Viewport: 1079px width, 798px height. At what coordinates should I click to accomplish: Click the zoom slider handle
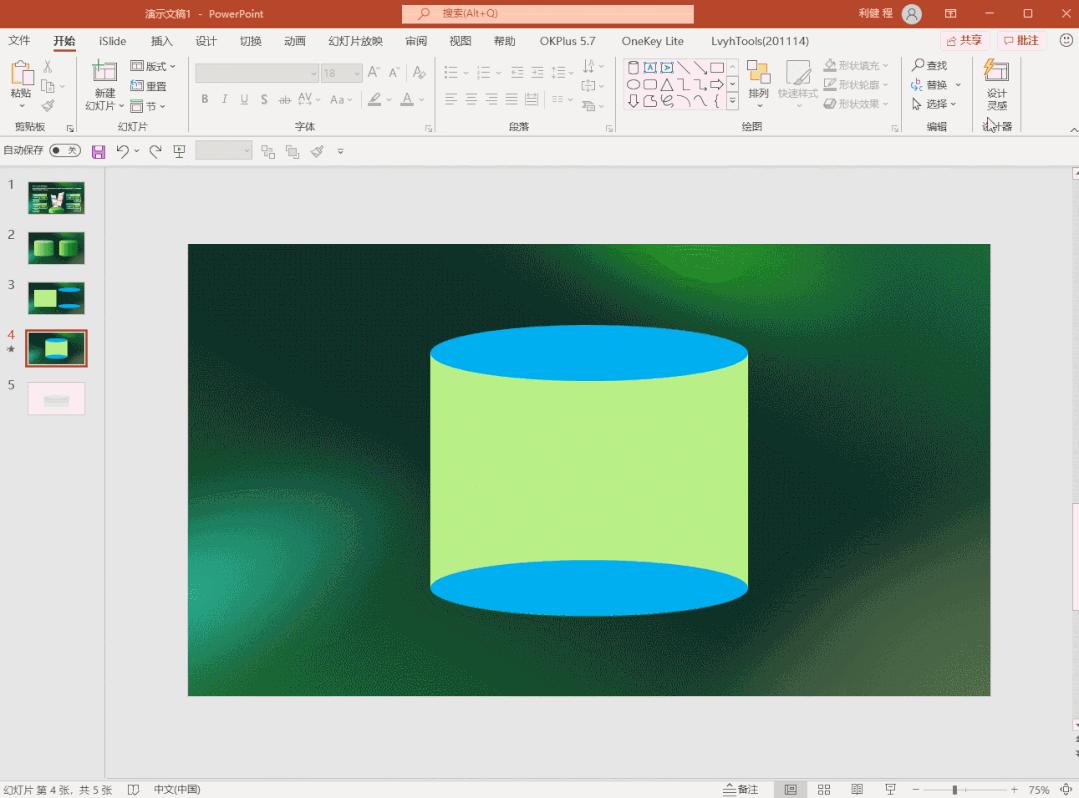pos(955,789)
